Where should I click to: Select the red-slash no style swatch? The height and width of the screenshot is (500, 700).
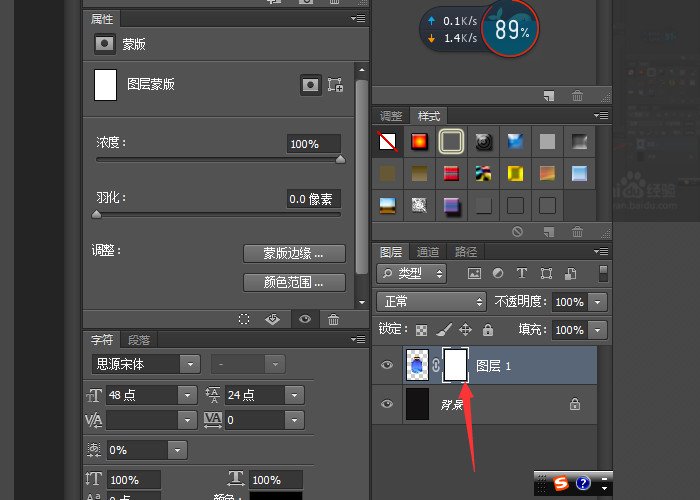[x=387, y=142]
